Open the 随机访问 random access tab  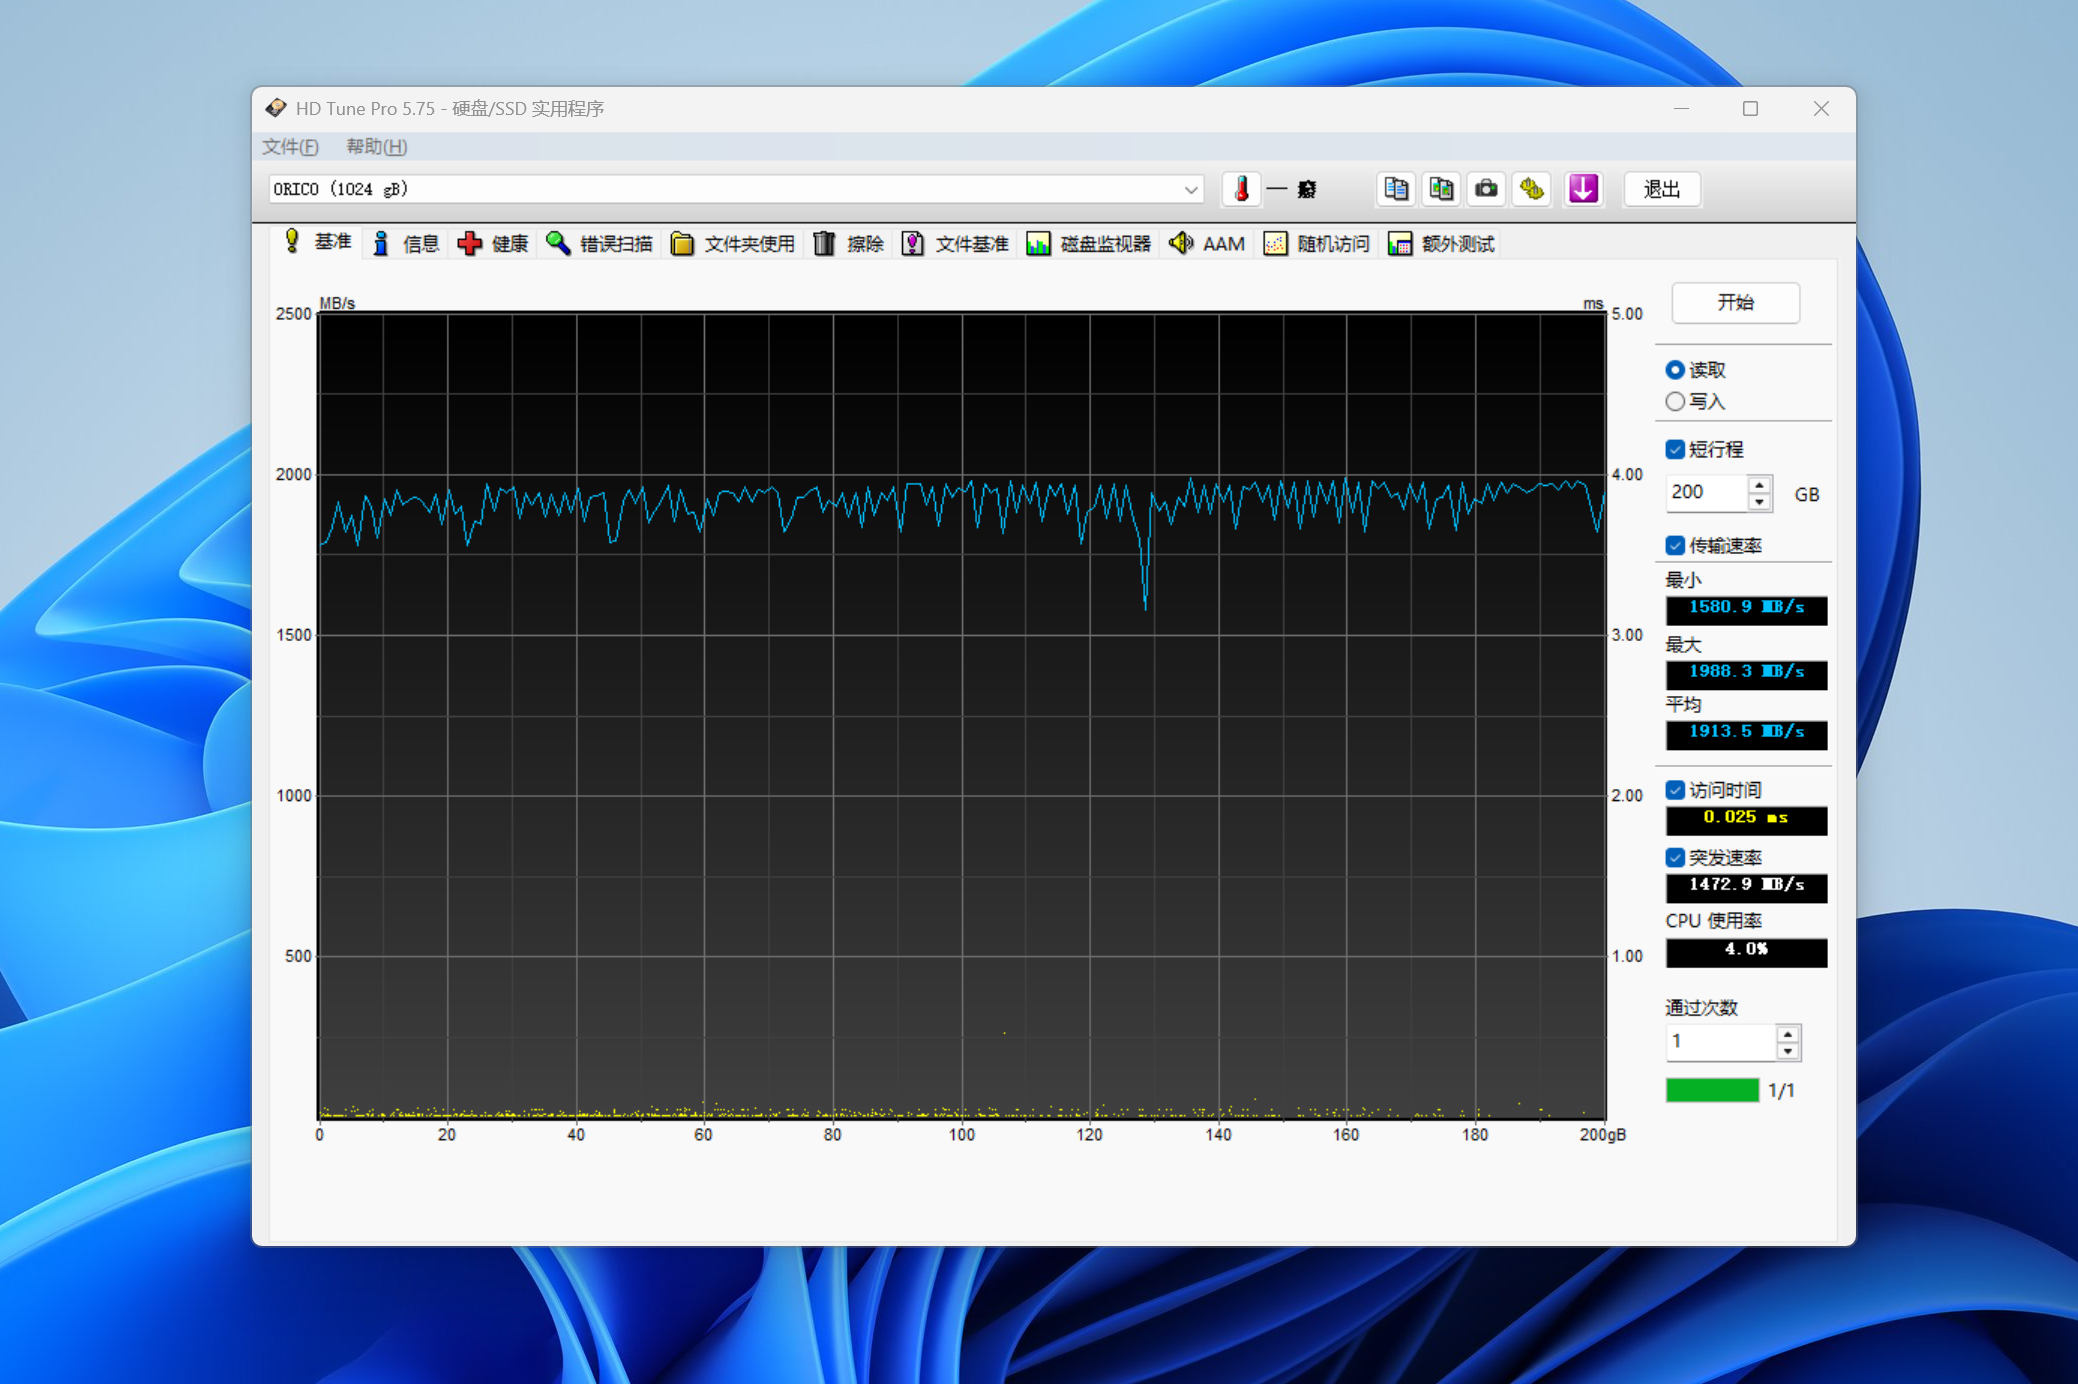1317,244
